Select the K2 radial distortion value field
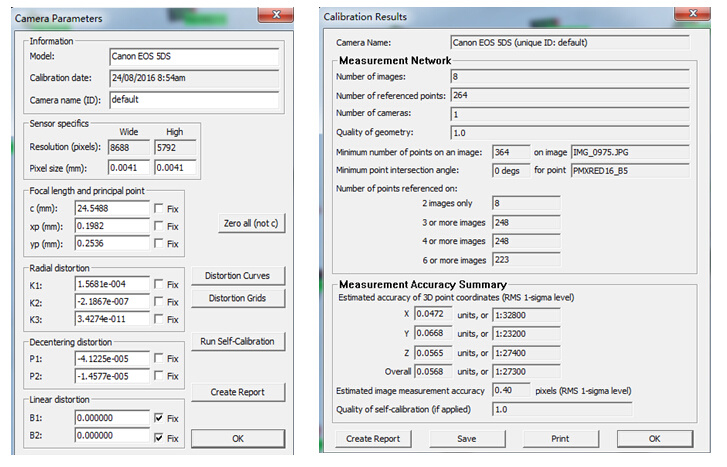The width and height of the screenshot is (727, 467). click(x=112, y=302)
